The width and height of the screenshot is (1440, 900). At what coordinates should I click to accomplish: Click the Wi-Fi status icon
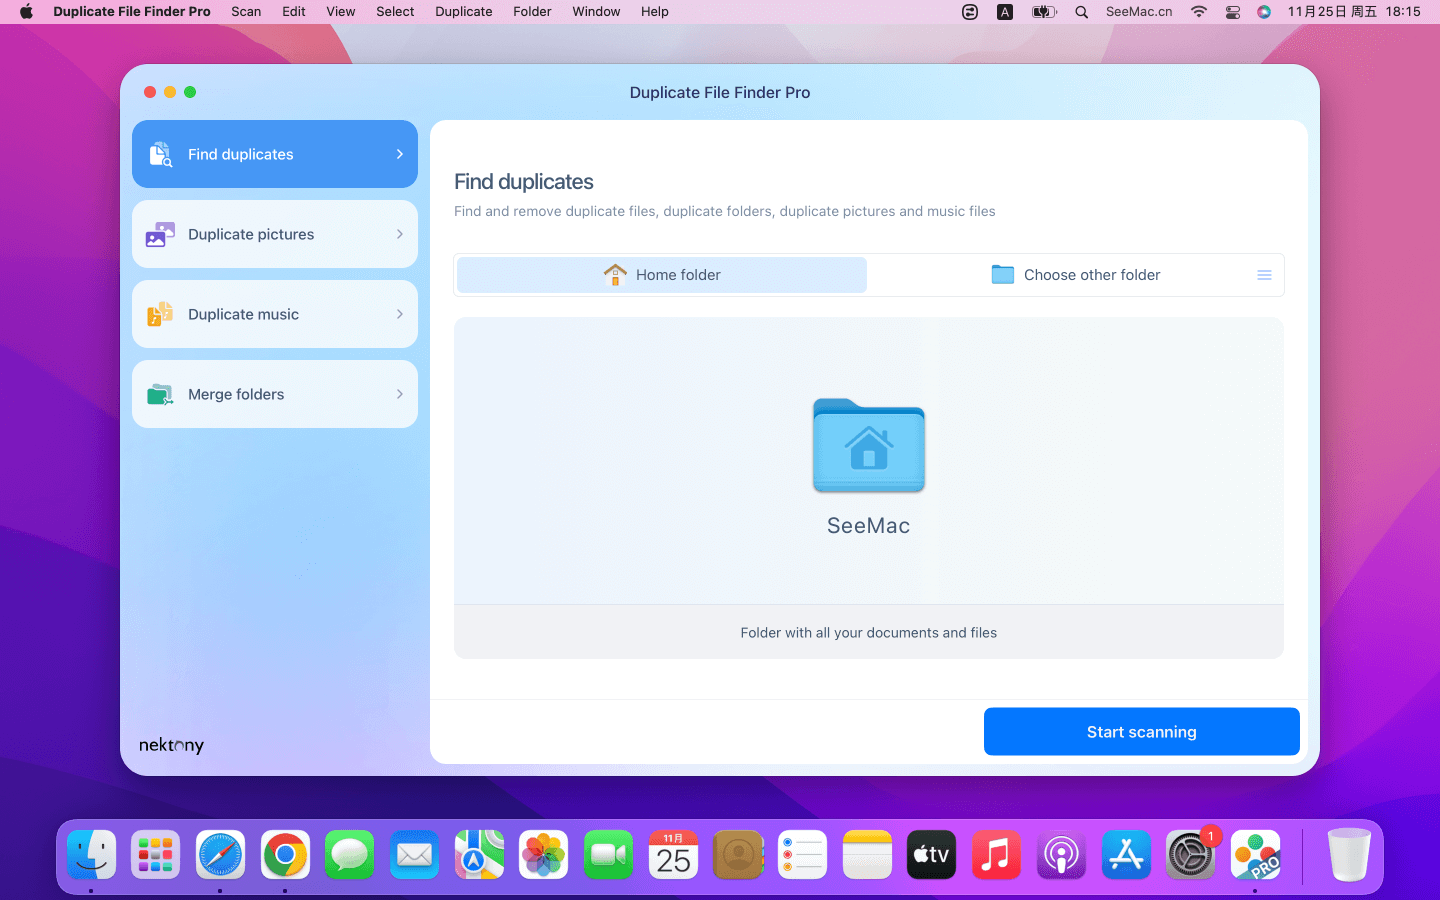[x=1198, y=12]
